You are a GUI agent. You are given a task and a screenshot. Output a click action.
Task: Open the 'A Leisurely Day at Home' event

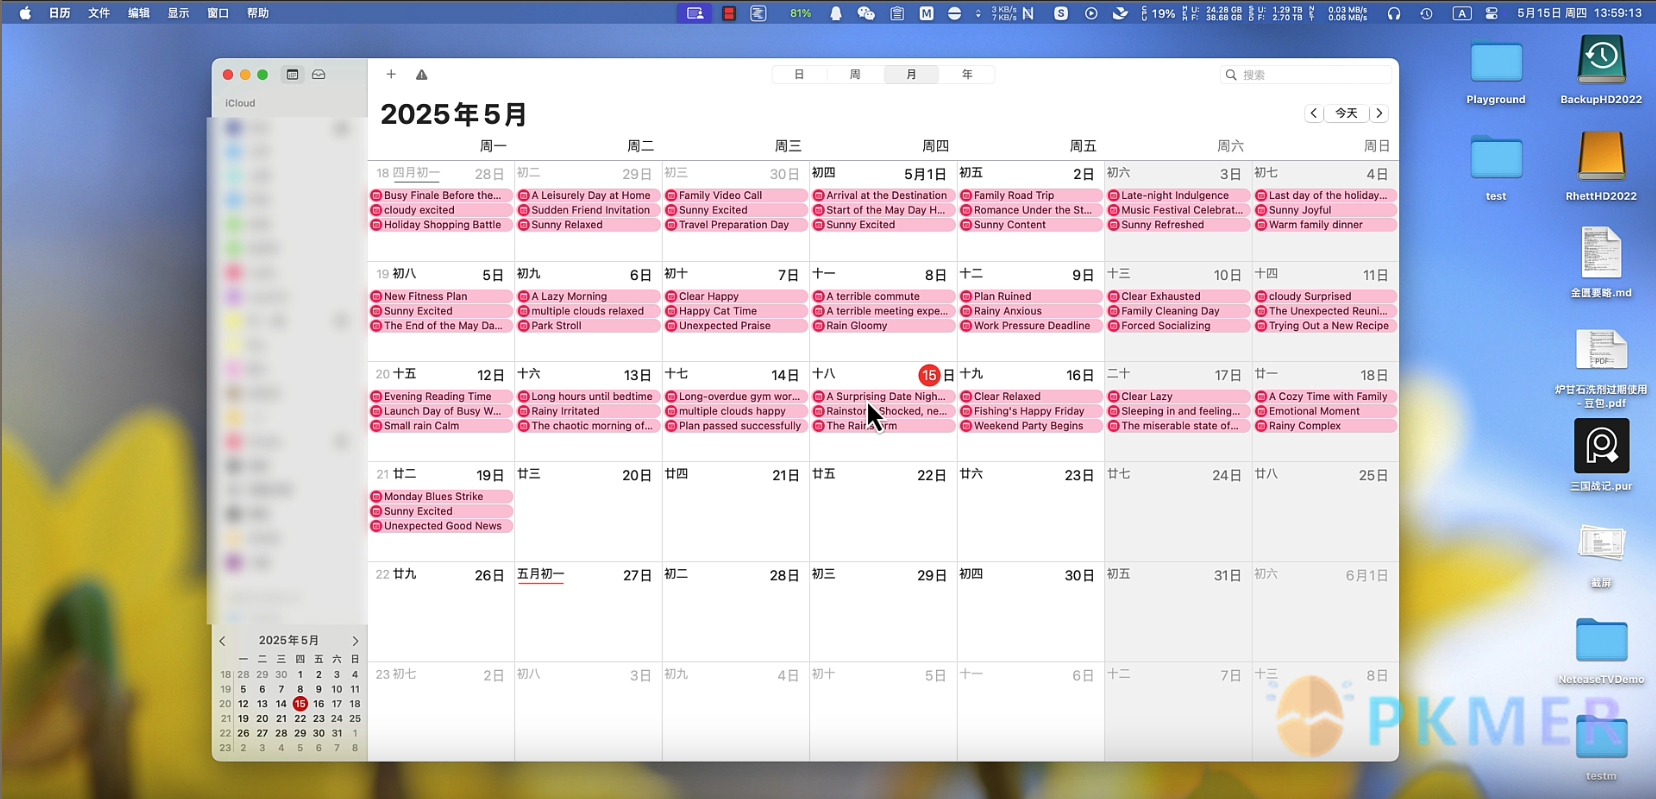pos(588,196)
